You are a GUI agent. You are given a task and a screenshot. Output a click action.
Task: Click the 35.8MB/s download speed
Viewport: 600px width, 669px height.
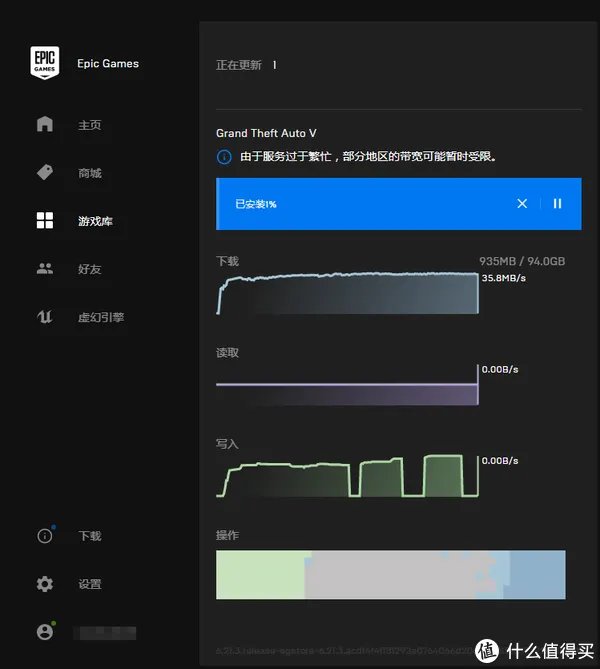coord(504,278)
